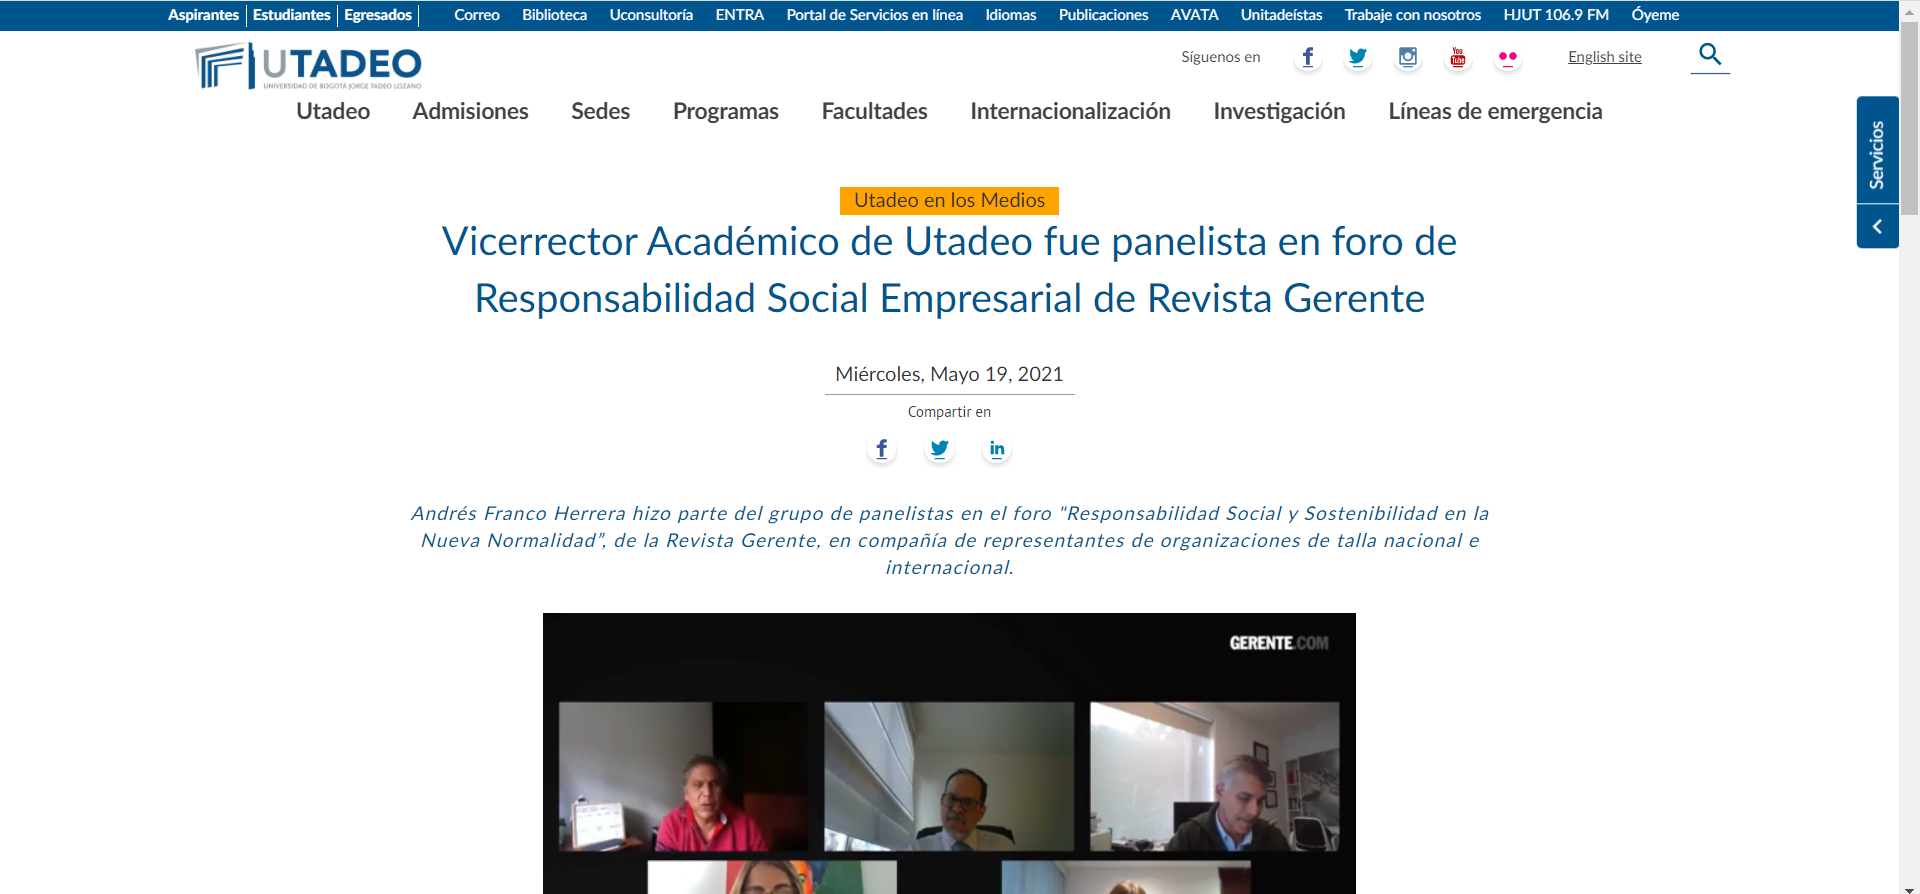The image size is (1920, 894).
Task: Open the Publicaciones link
Action: pos(1104,15)
